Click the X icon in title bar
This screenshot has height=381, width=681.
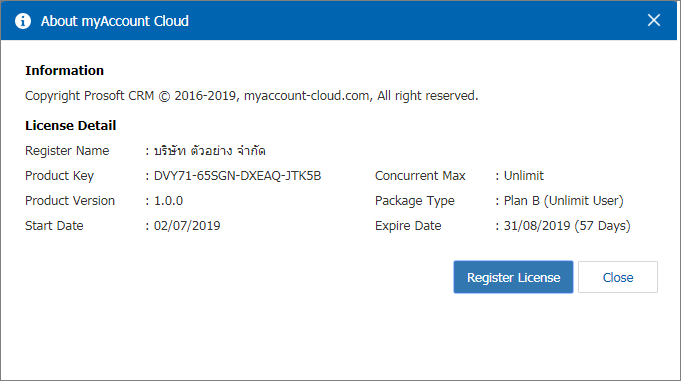pyautogui.click(x=654, y=20)
